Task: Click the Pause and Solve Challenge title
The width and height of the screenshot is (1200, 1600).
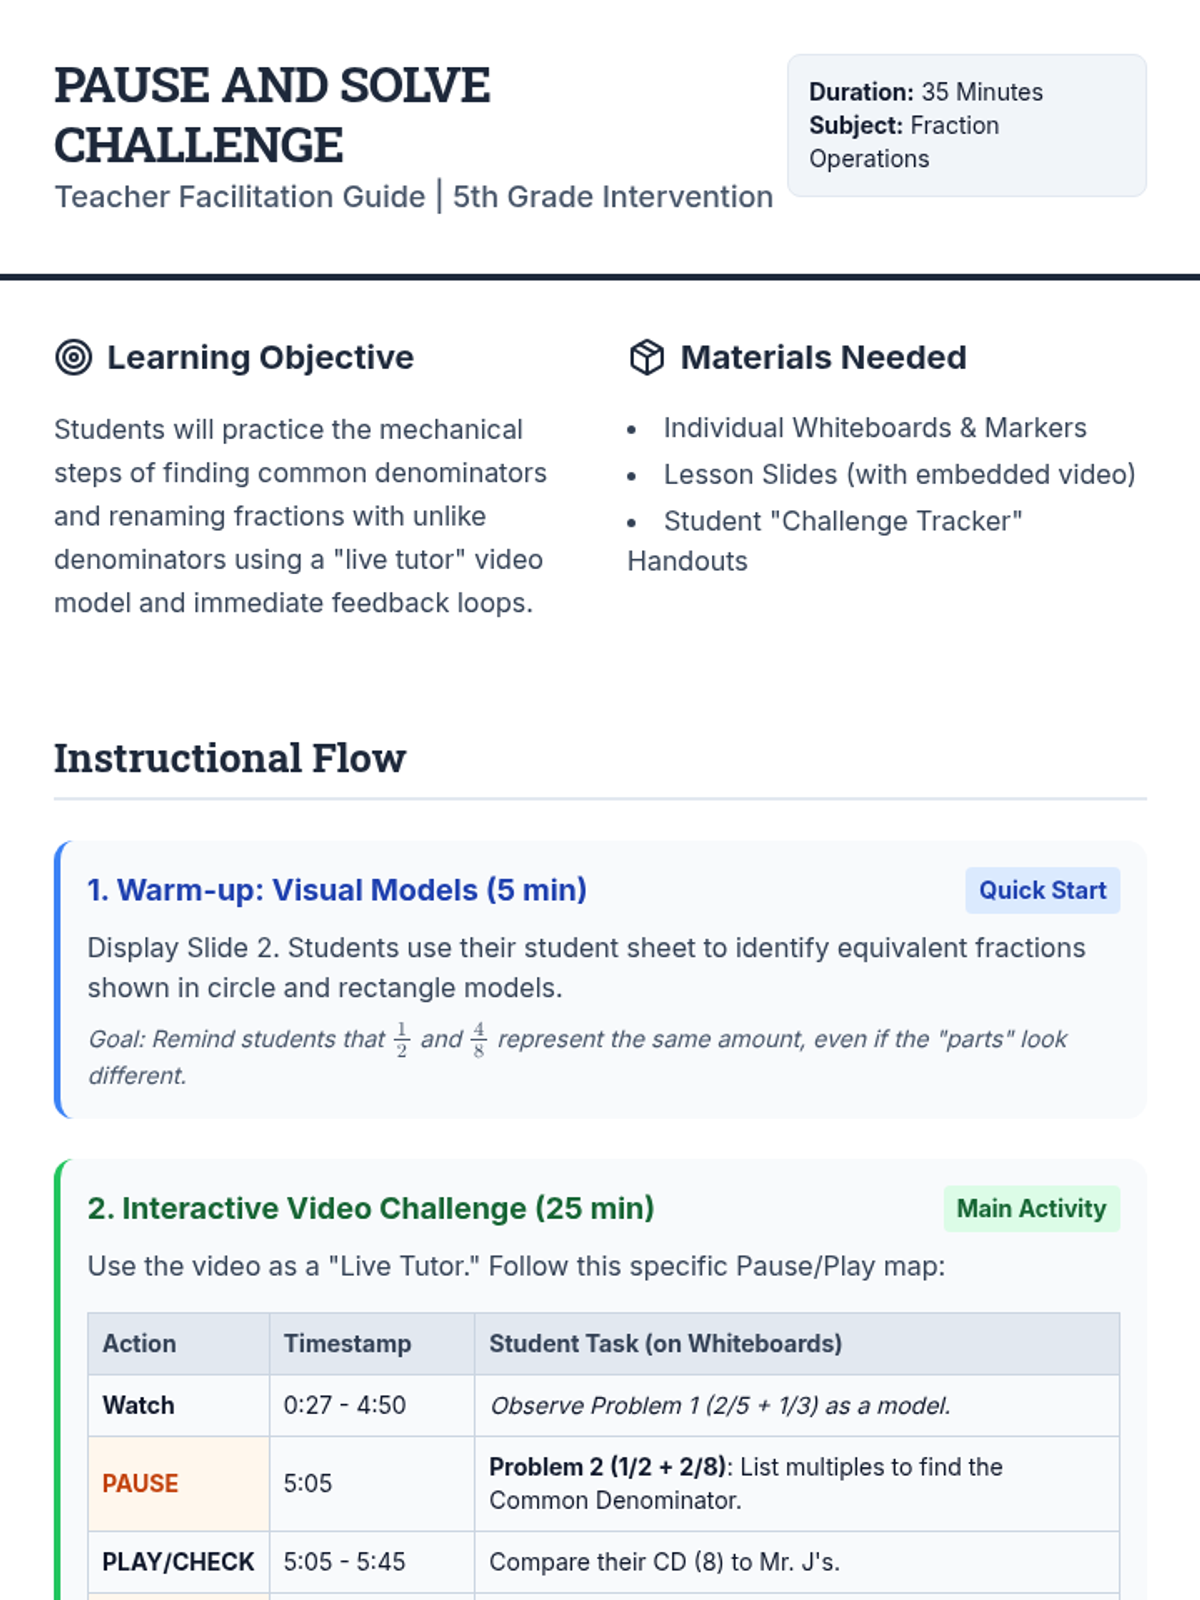Action: 272,115
